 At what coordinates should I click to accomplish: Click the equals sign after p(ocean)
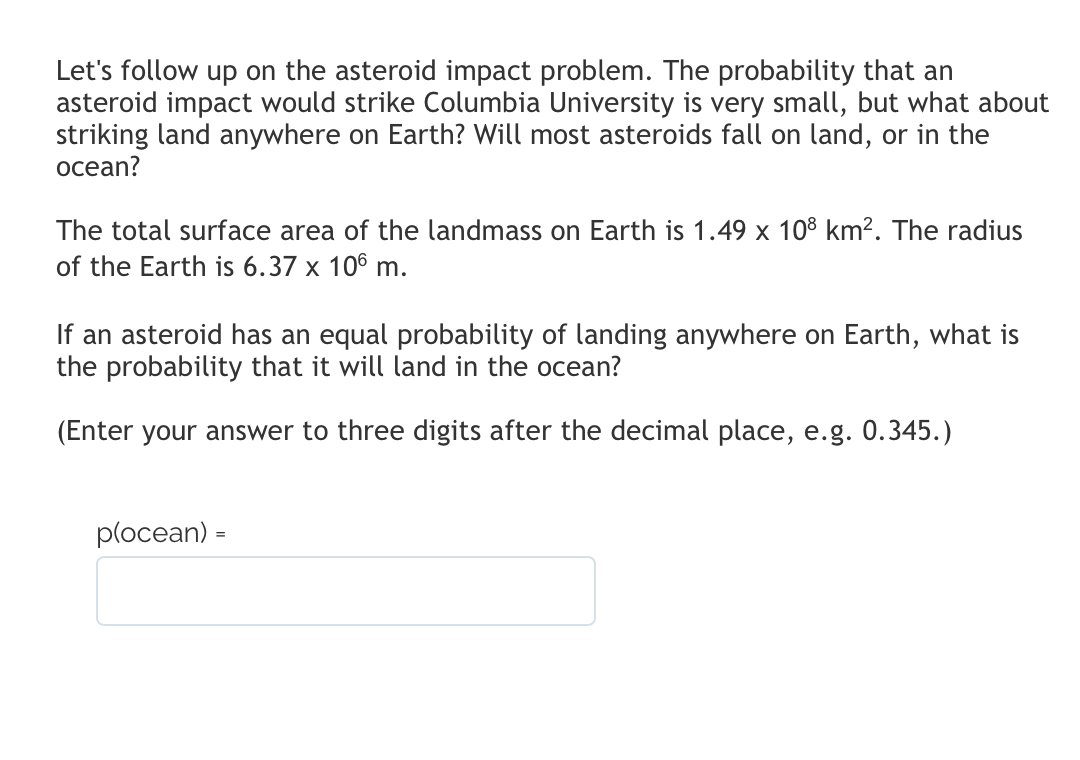click(221, 534)
